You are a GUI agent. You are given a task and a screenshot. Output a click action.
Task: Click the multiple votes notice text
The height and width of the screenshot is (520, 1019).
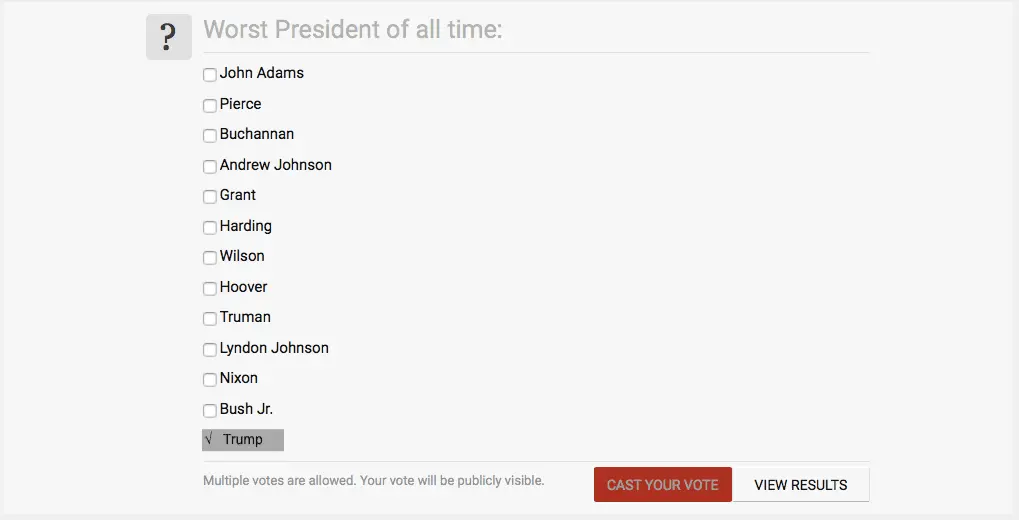373,481
